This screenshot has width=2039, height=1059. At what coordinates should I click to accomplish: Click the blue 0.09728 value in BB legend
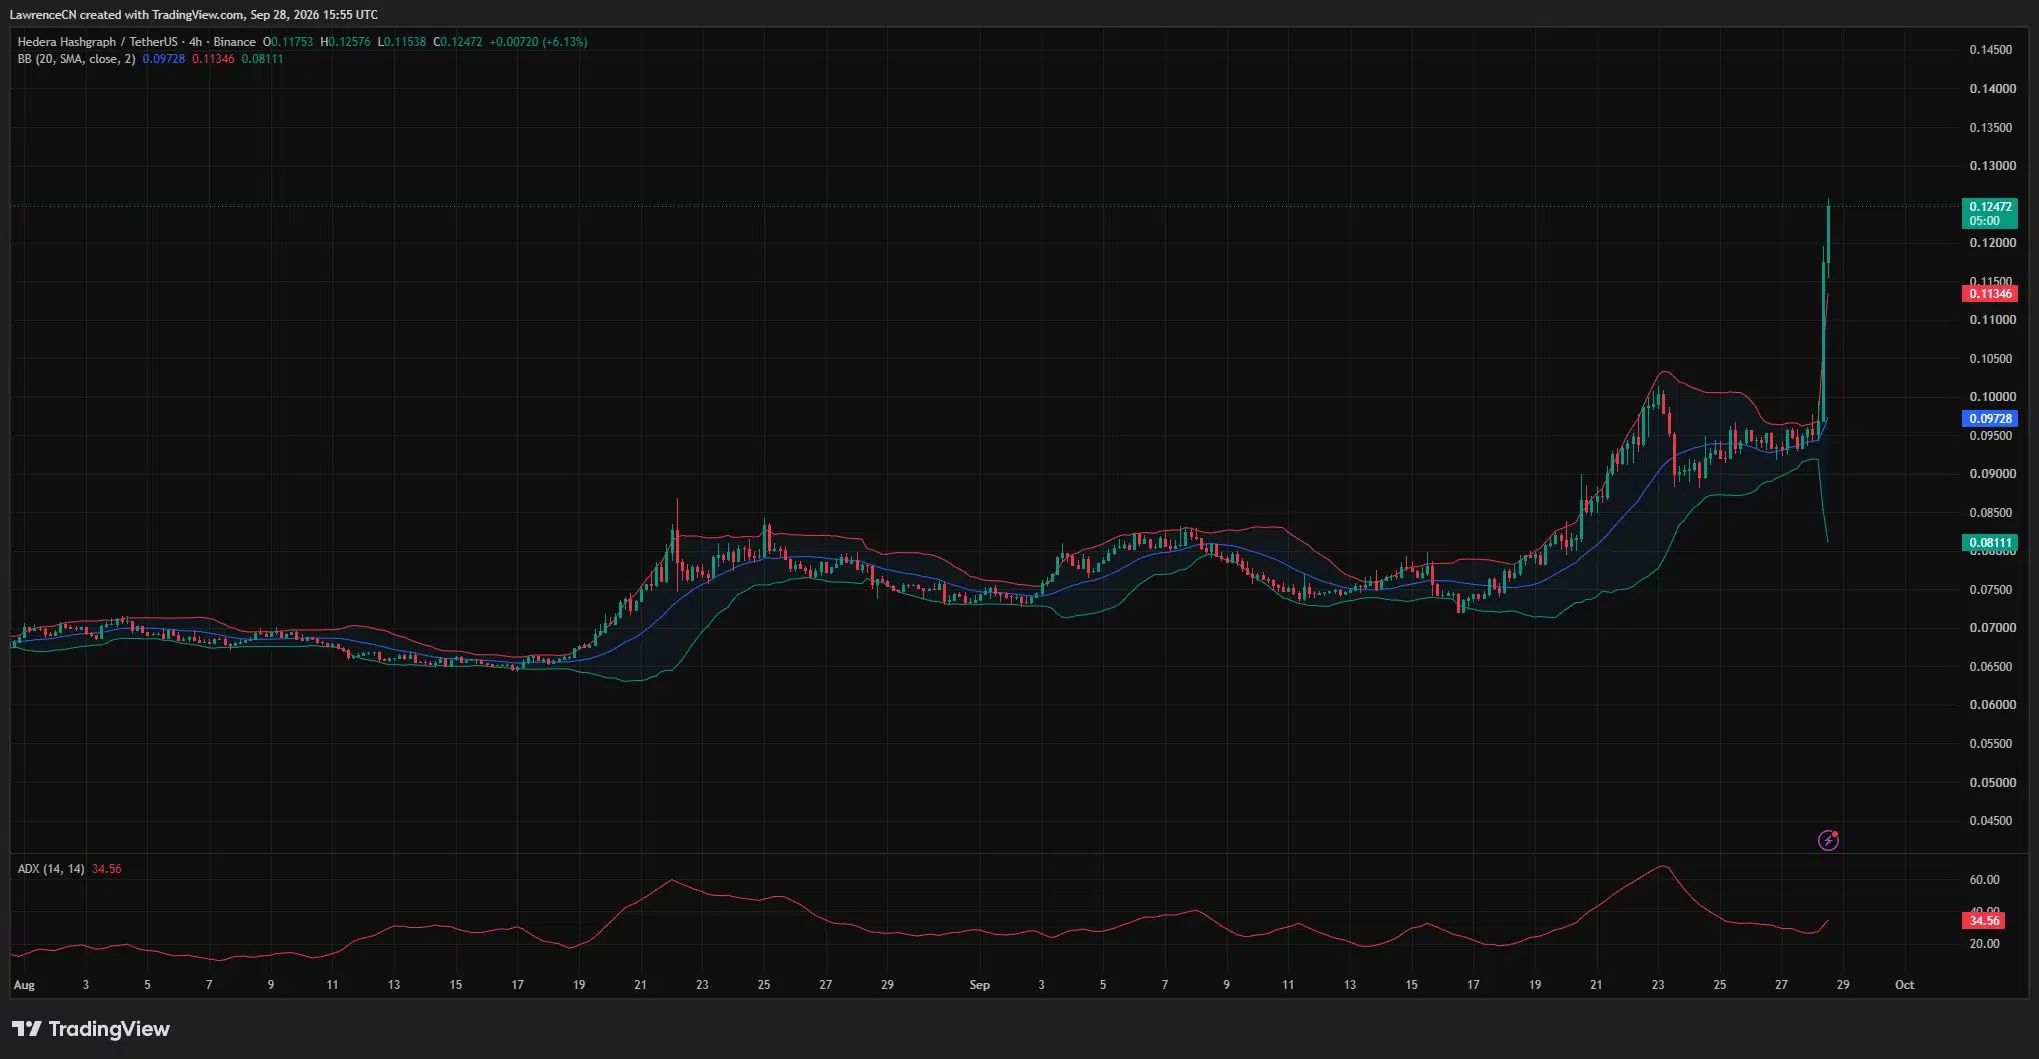(163, 59)
